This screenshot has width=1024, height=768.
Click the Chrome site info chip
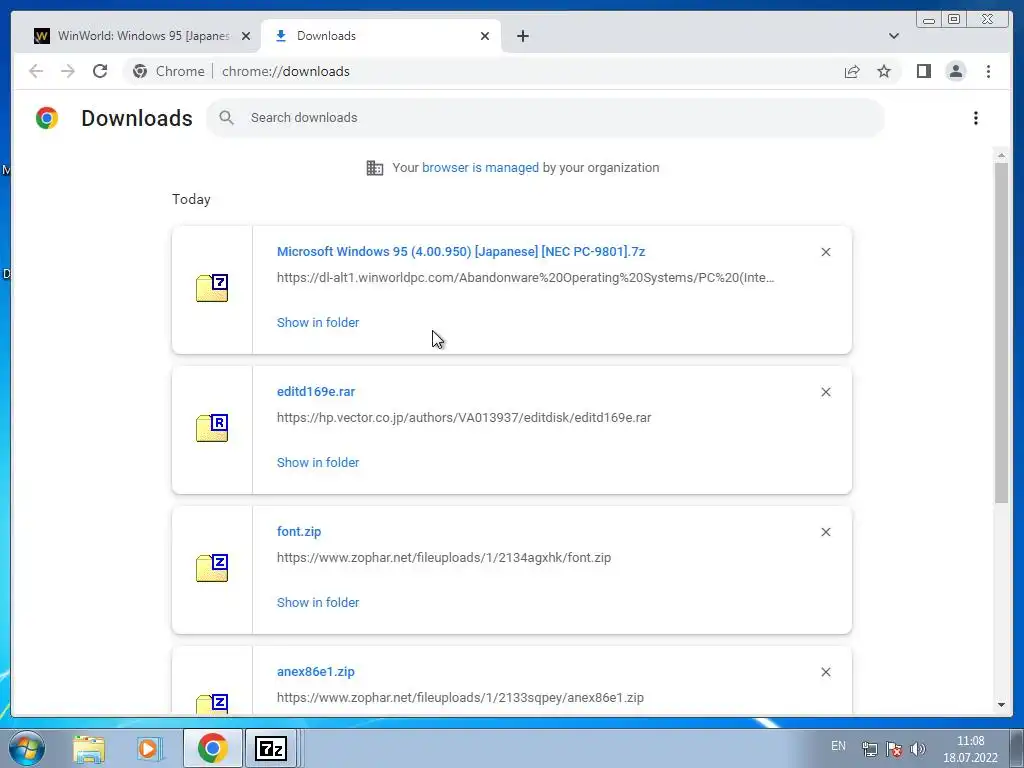coord(168,71)
